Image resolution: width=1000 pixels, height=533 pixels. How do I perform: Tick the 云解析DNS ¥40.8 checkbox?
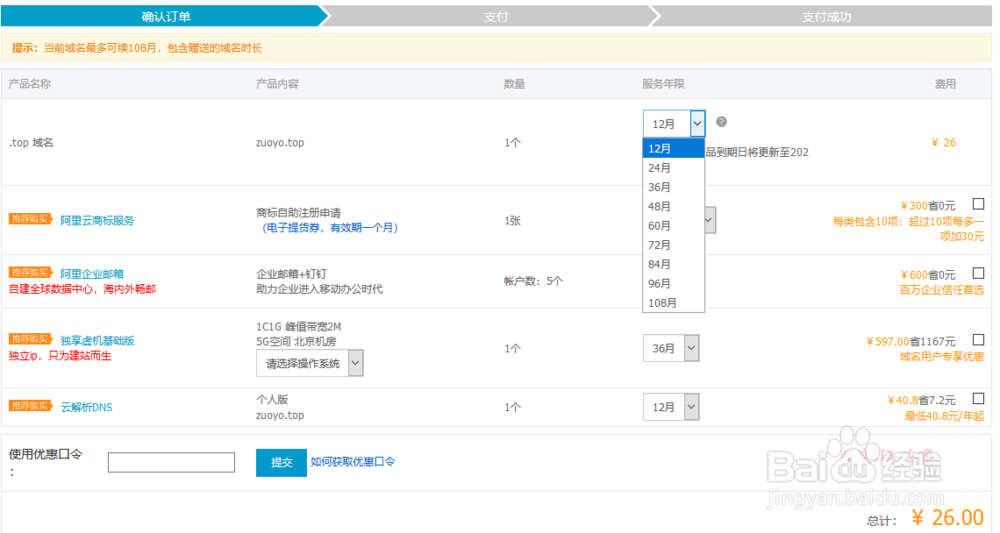(978, 398)
